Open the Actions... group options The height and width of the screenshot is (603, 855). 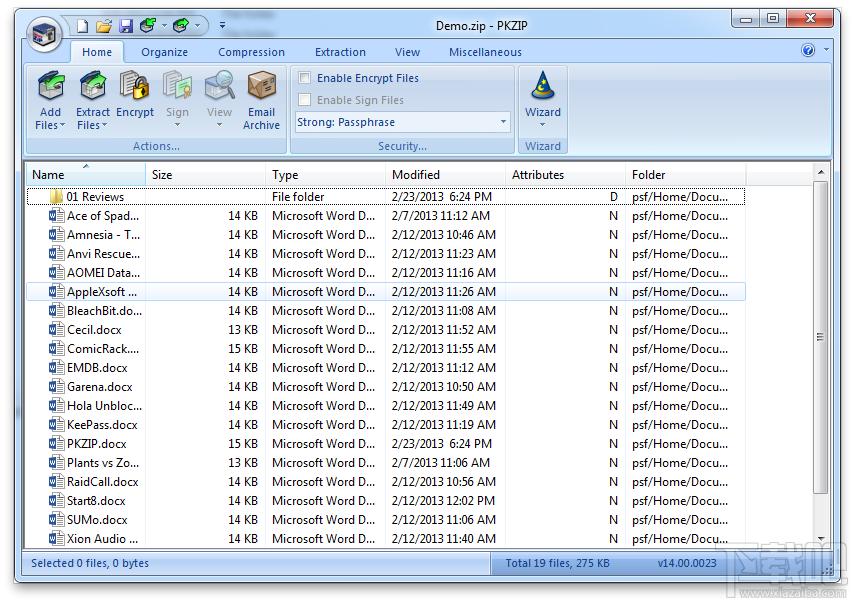pyautogui.click(x=156, y=146)
